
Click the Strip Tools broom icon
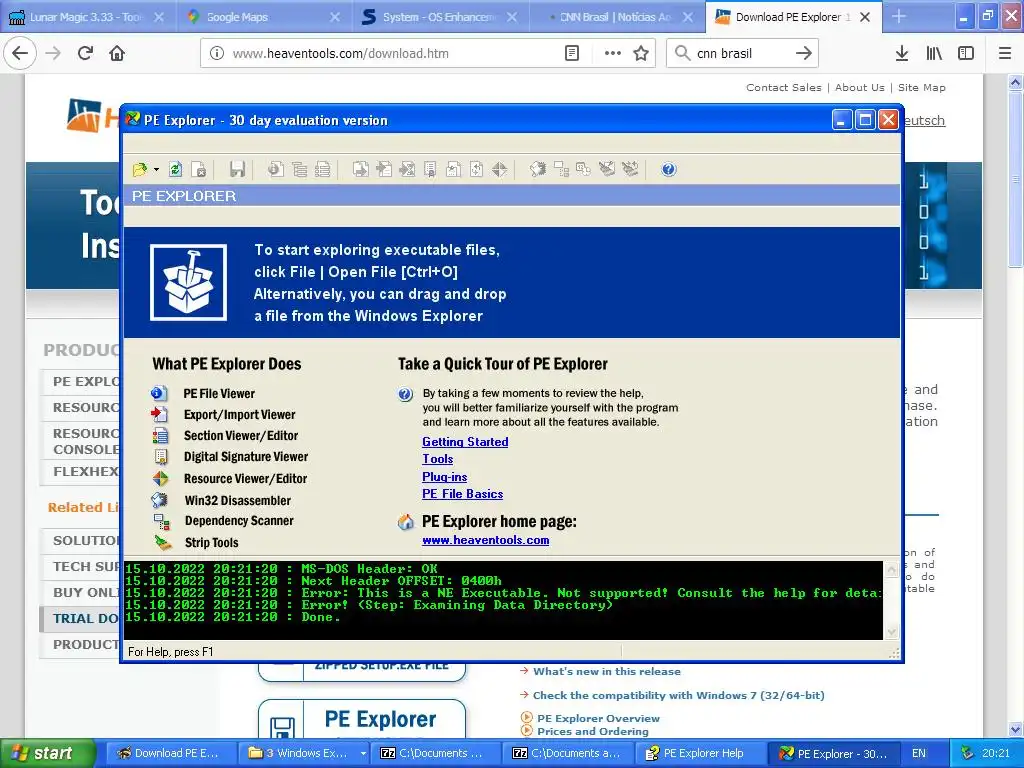pyautogui.click(x=162, y=542)
